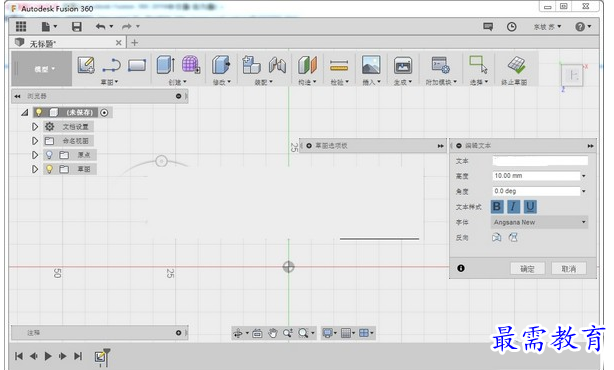The image size is (614, 370).
Task: Open the job status clock icon
Action: tap(511, 27)
